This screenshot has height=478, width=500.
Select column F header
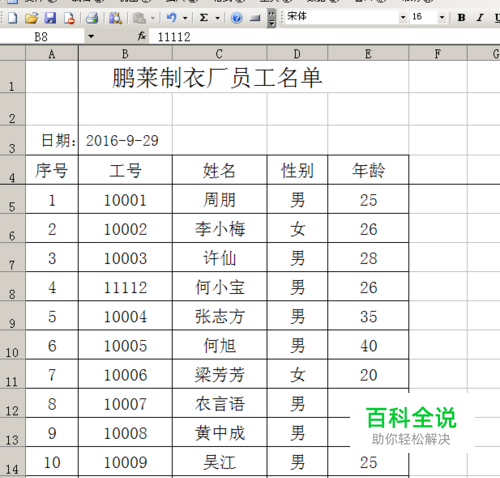click(438, 54)
